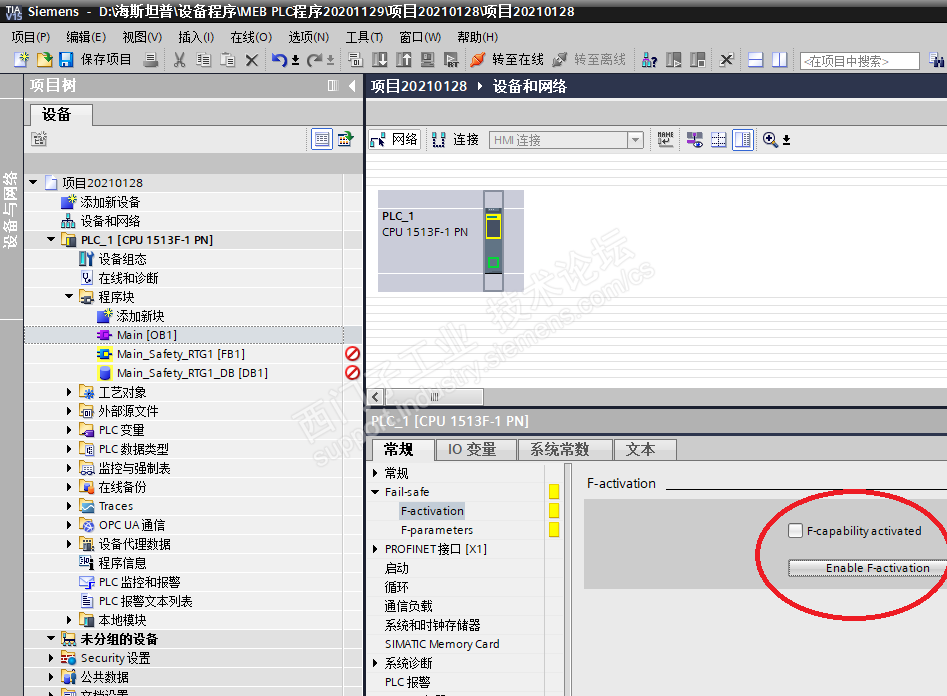
Task: Click the Stop CPU icon
Action: 698,60
